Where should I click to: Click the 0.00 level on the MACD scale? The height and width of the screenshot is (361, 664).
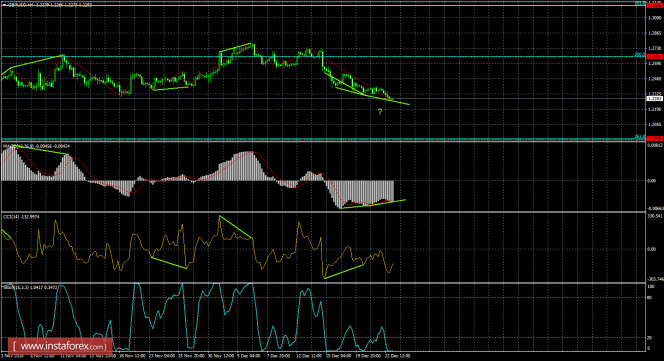[651, 180]
